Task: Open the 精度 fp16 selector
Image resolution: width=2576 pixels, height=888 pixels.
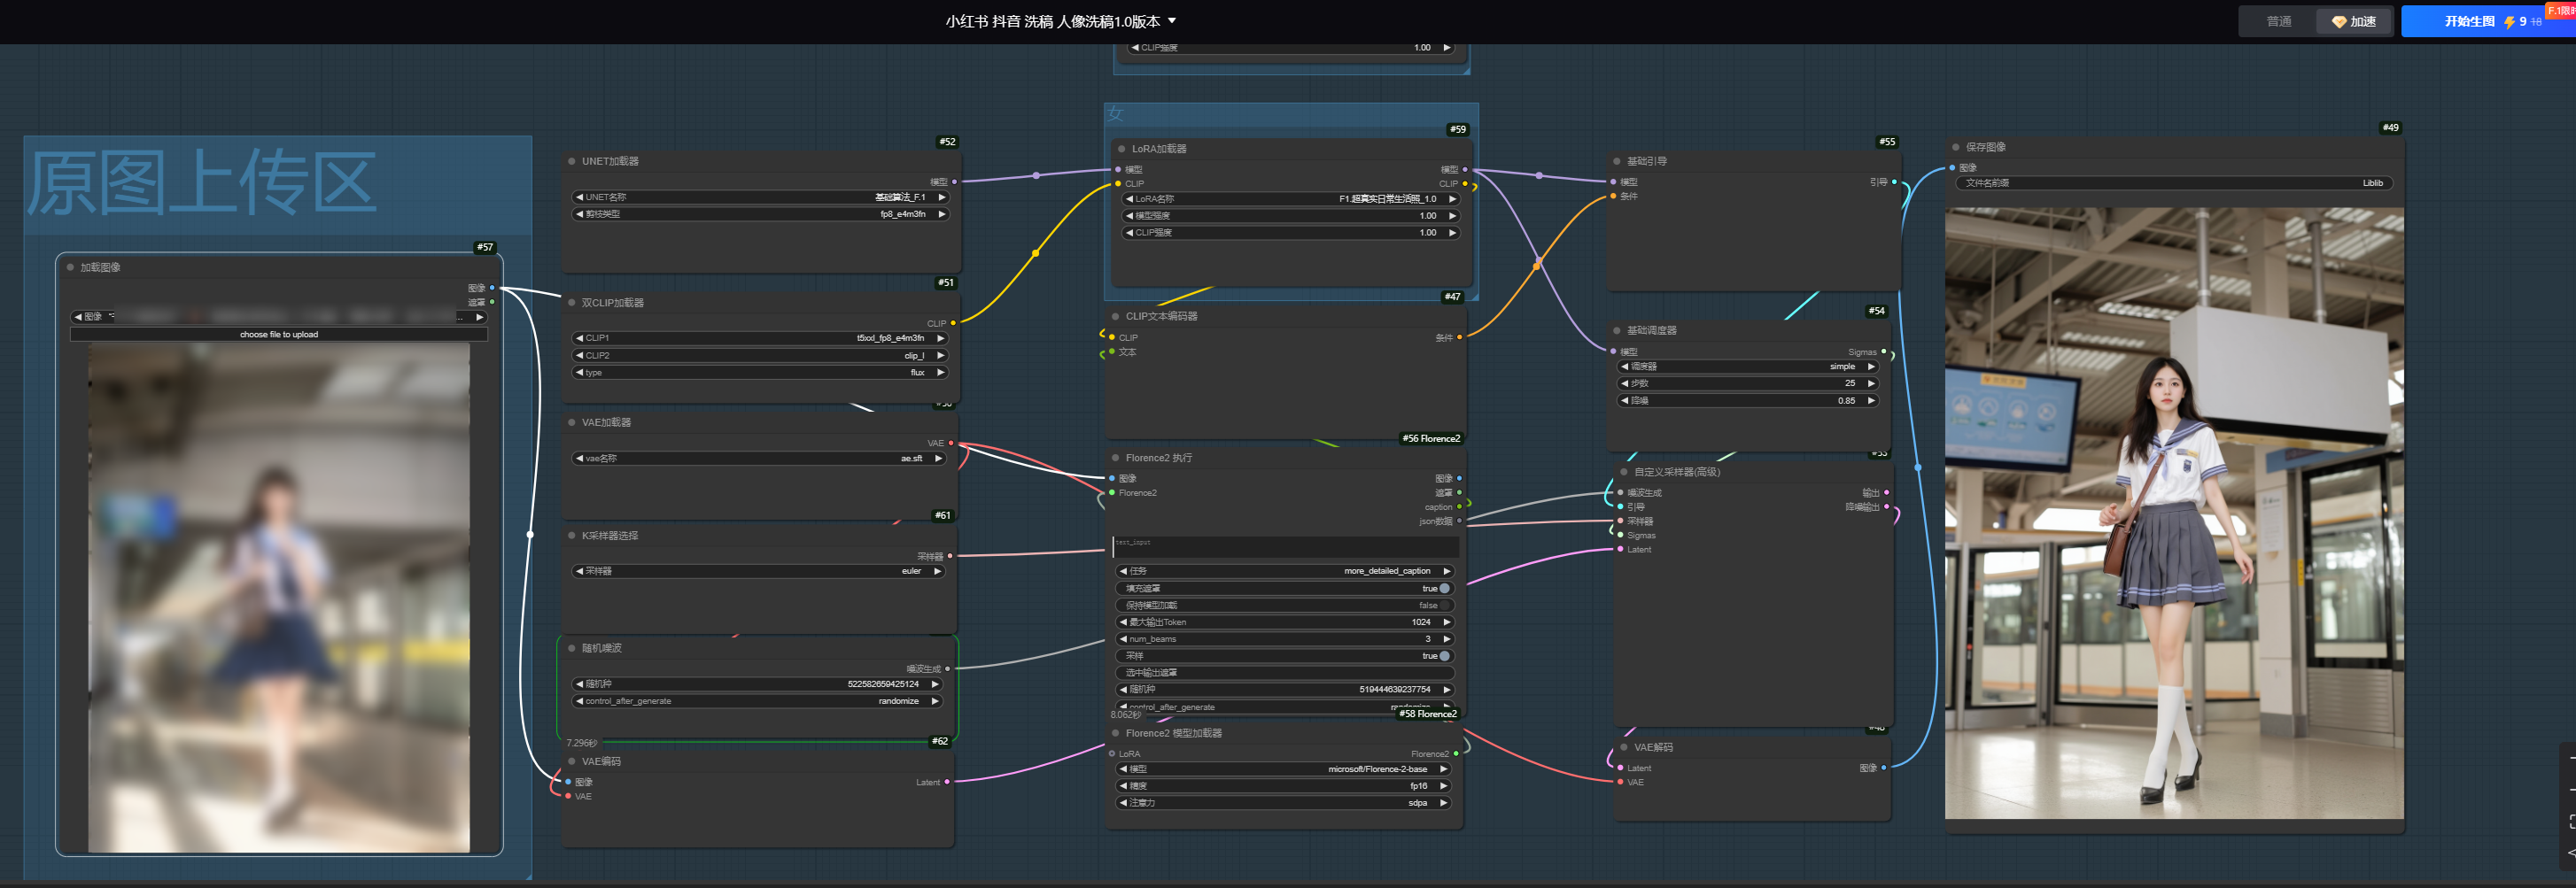Action: coord(1284,786)
